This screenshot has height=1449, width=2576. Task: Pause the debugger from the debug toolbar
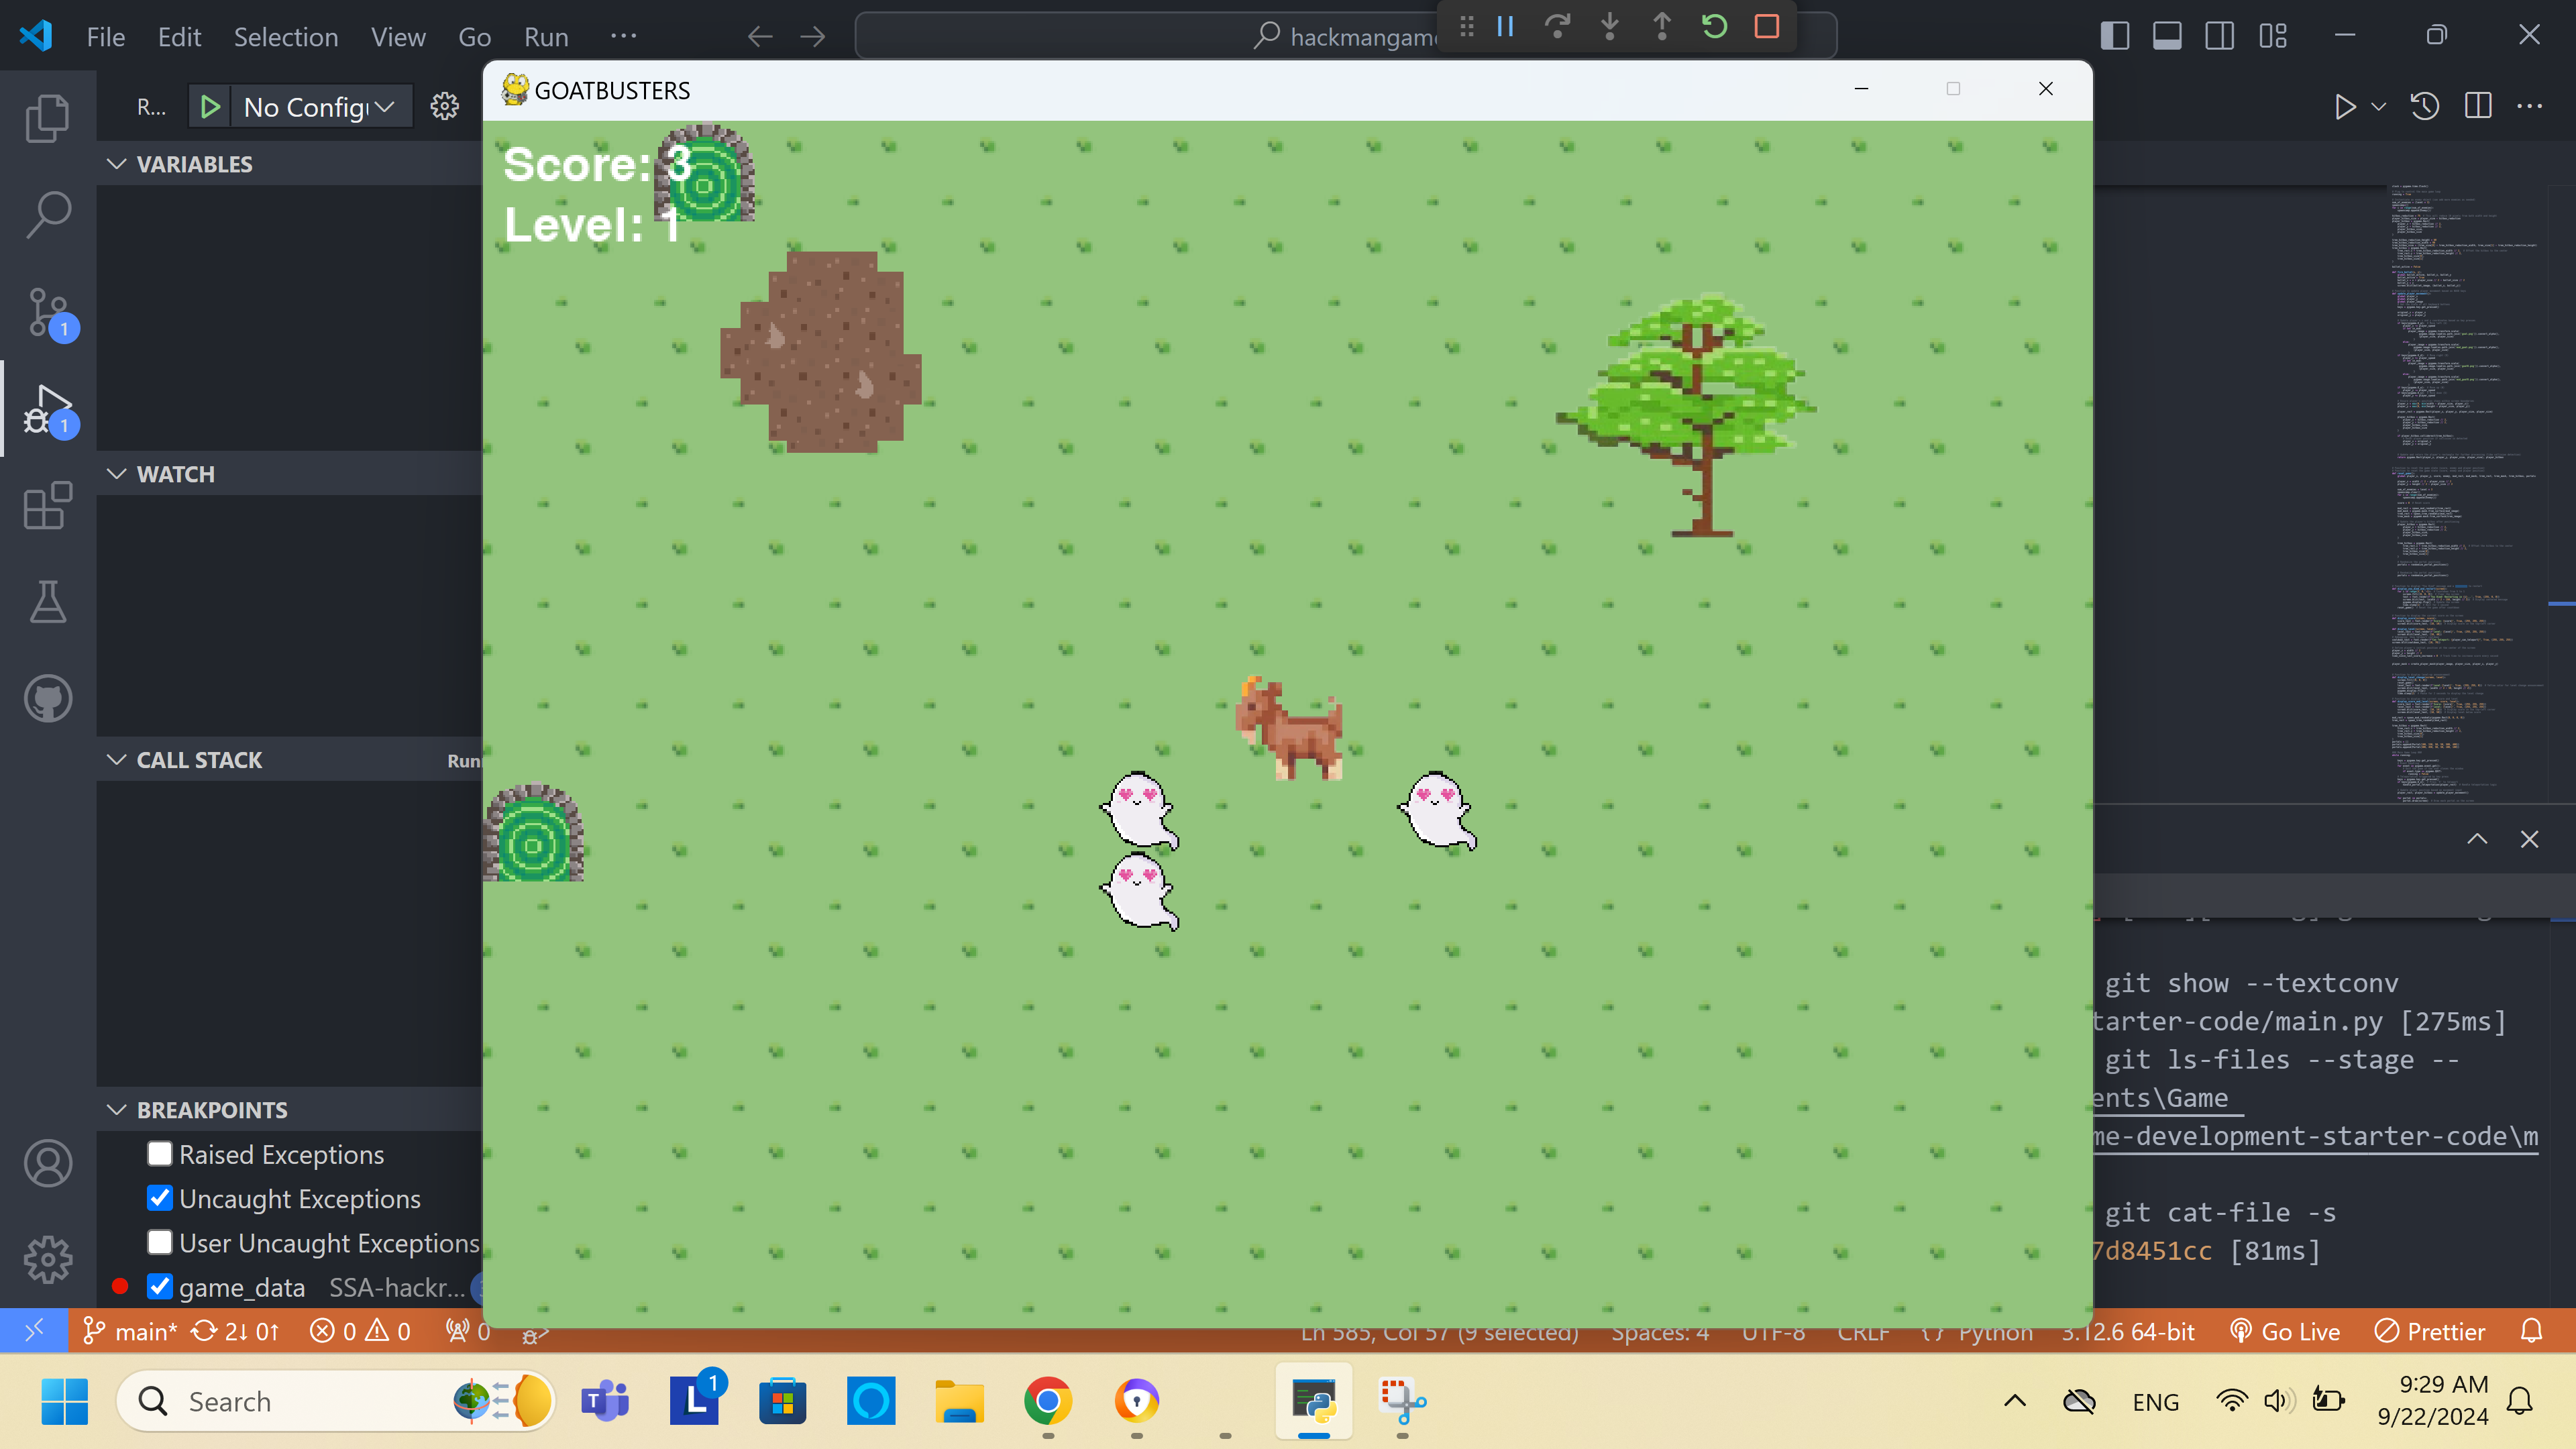pos(1505,27)
